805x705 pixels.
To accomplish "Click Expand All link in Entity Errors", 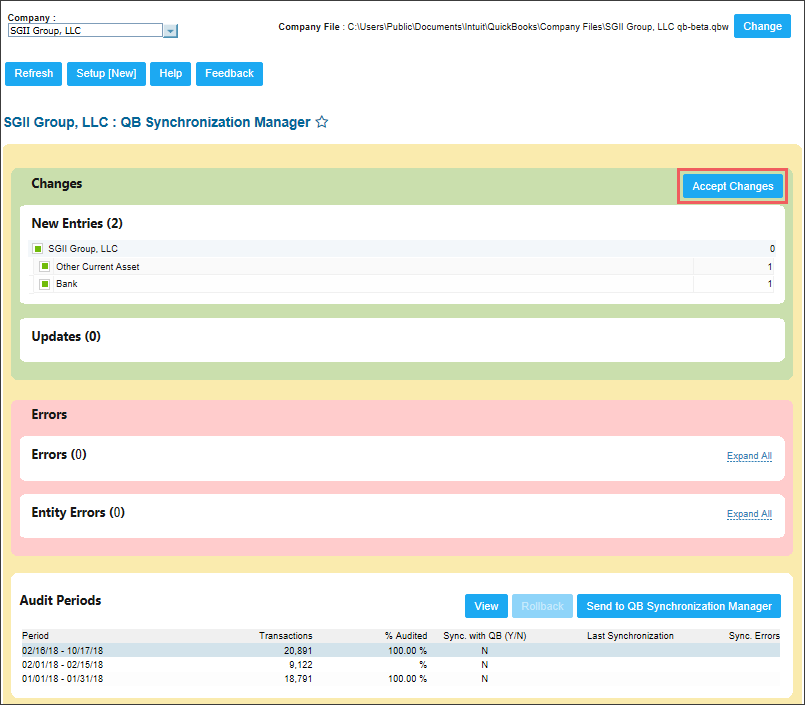I will click(749, 514).
